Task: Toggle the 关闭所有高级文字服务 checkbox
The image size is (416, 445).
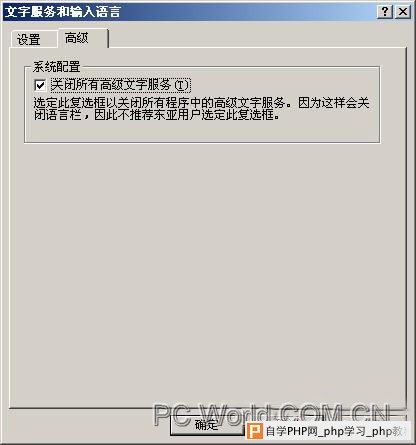Action: [40, 85]
